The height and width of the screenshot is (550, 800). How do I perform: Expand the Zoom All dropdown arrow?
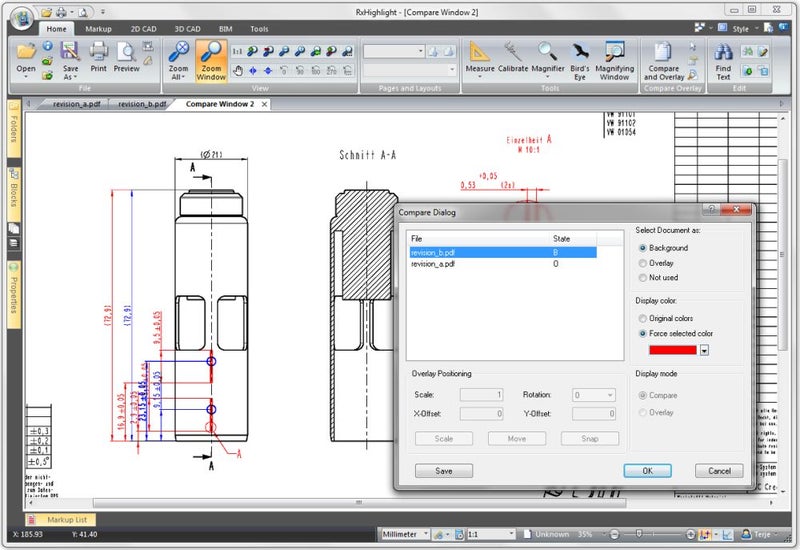[x=182, y=77]
